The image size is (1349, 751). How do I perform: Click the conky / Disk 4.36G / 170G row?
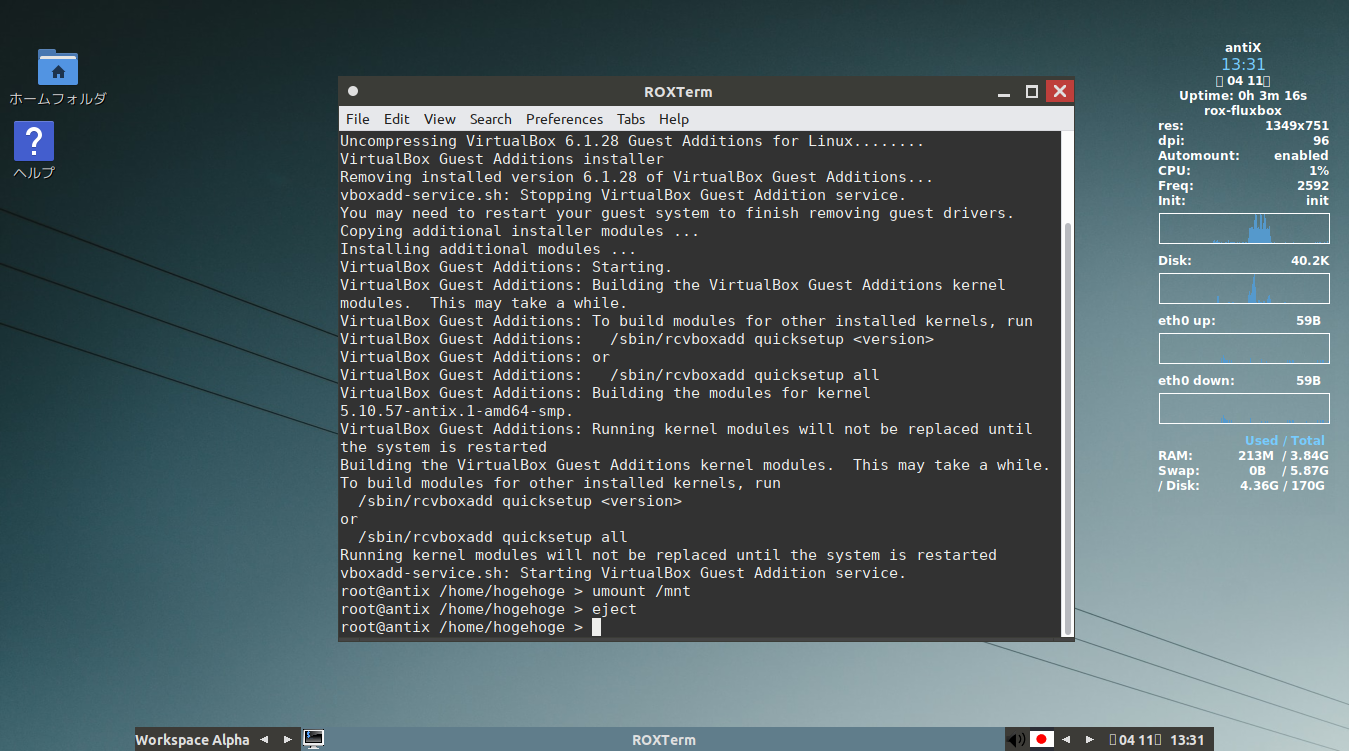(x=1241, y=486)
